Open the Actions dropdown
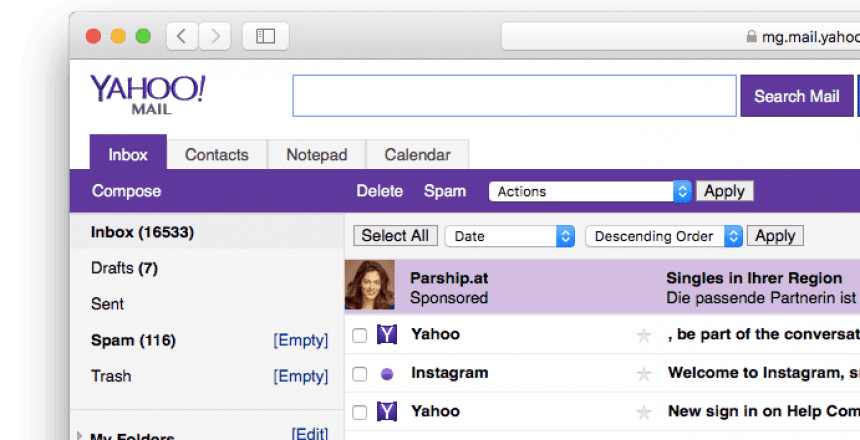Image resolution: width=860 pixels, height=440 pixels. (x=590, y=191)
